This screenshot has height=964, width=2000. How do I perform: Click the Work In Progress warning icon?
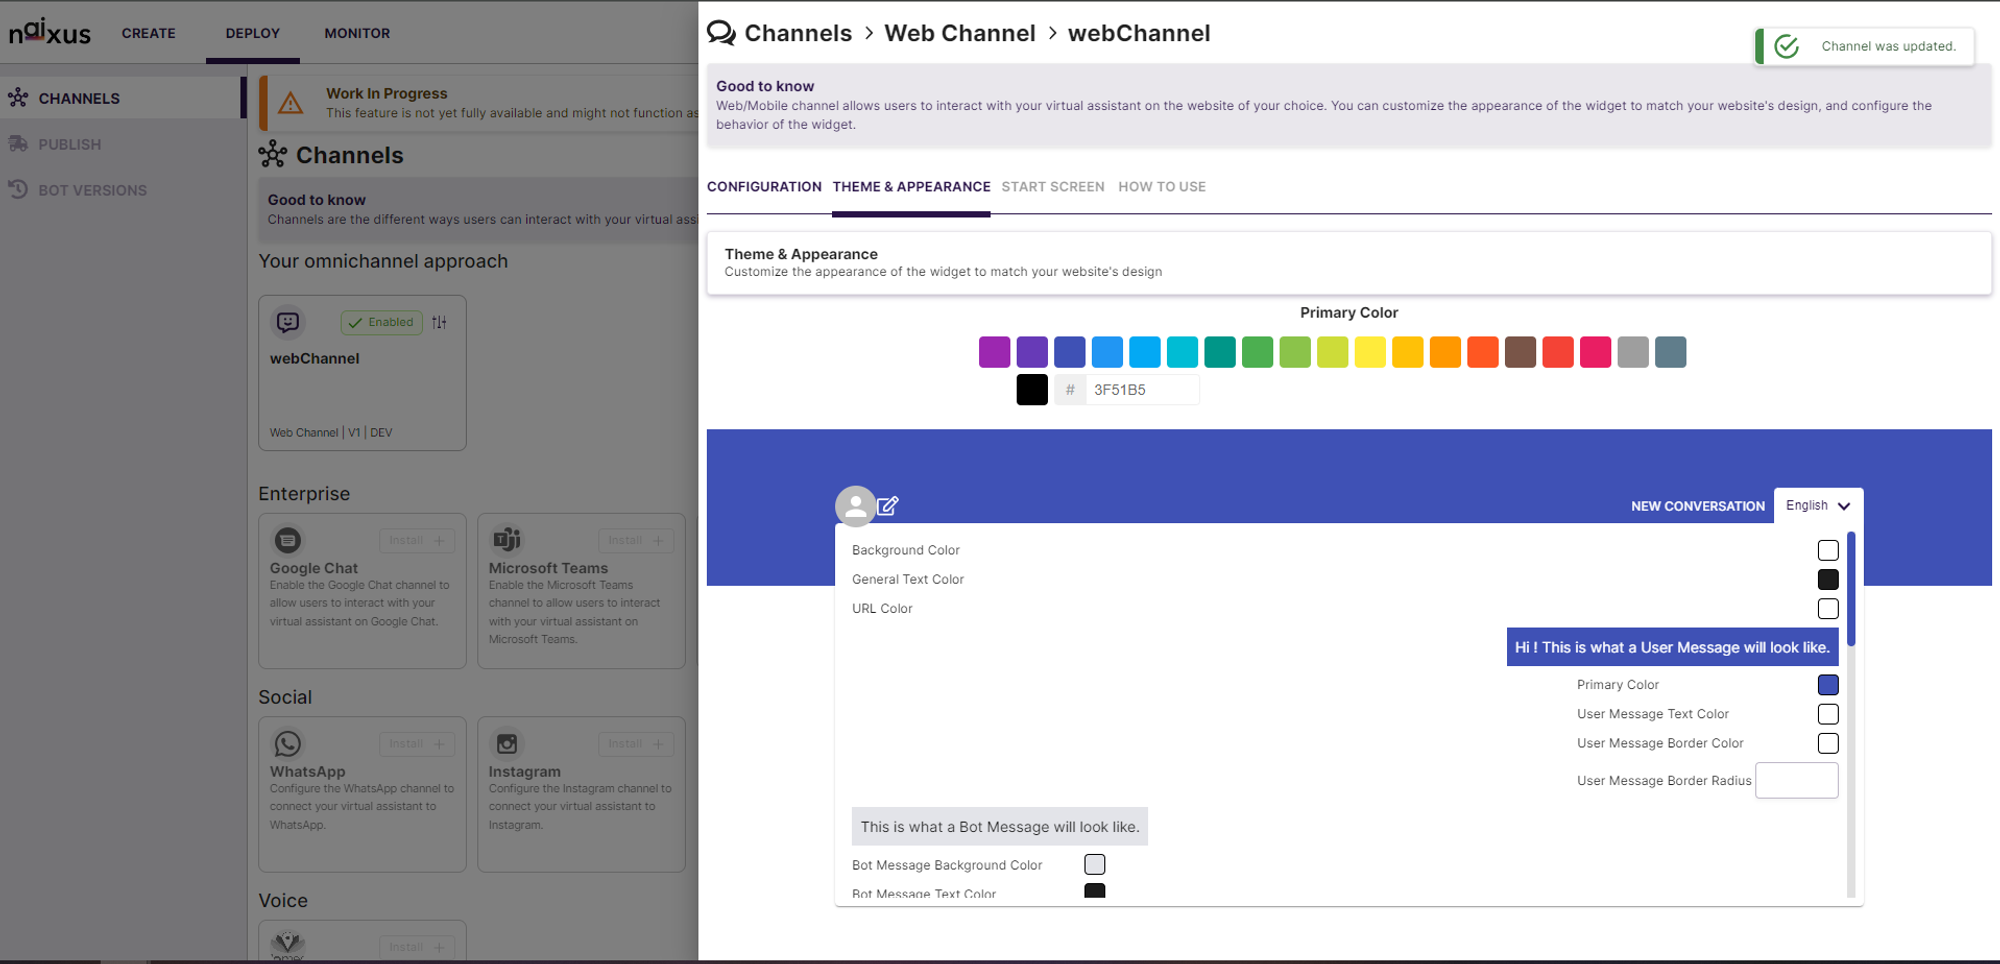291,103
